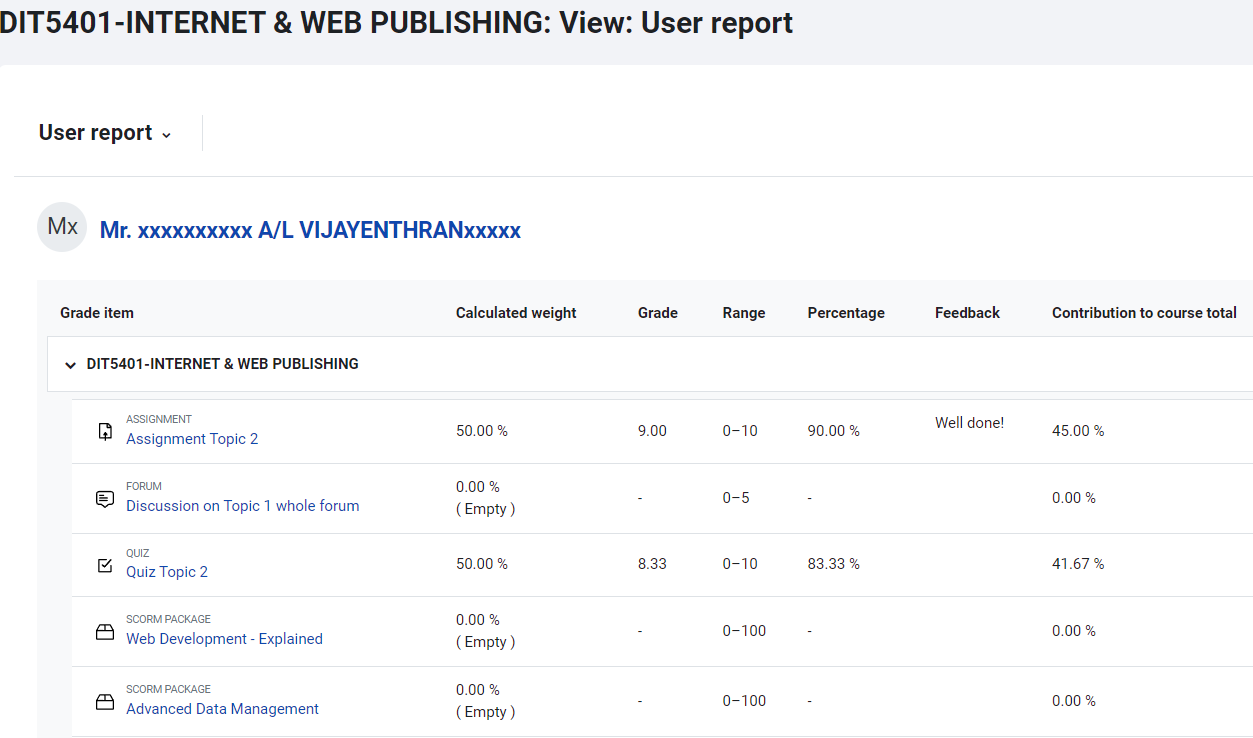Click the Well done! feedback text
Screen dimensions: 1253x738
(969, 423)
